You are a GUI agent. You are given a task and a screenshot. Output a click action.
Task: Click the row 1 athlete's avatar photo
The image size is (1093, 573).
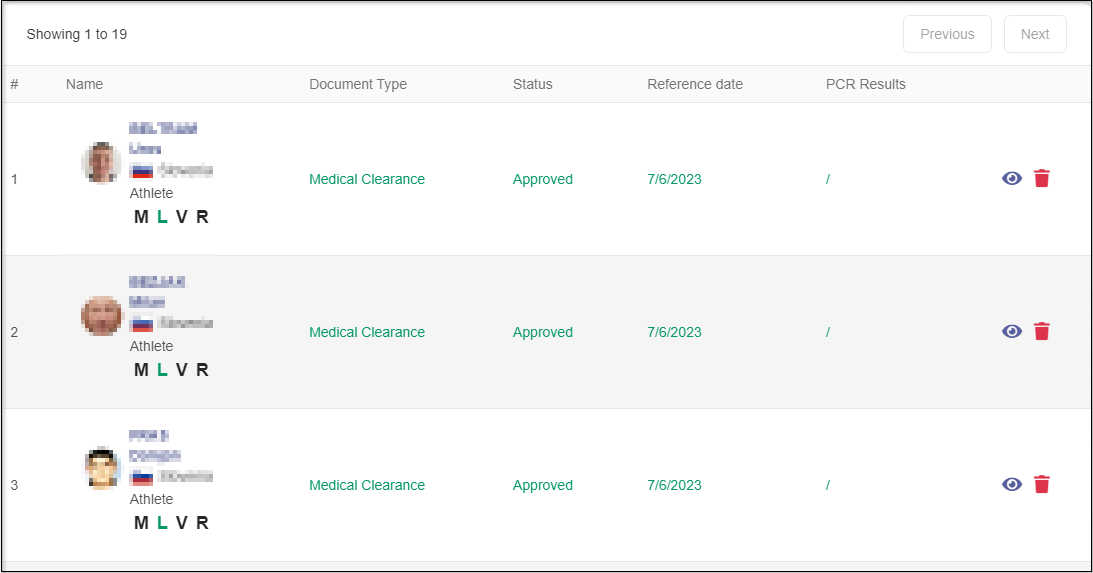point(101,163)
